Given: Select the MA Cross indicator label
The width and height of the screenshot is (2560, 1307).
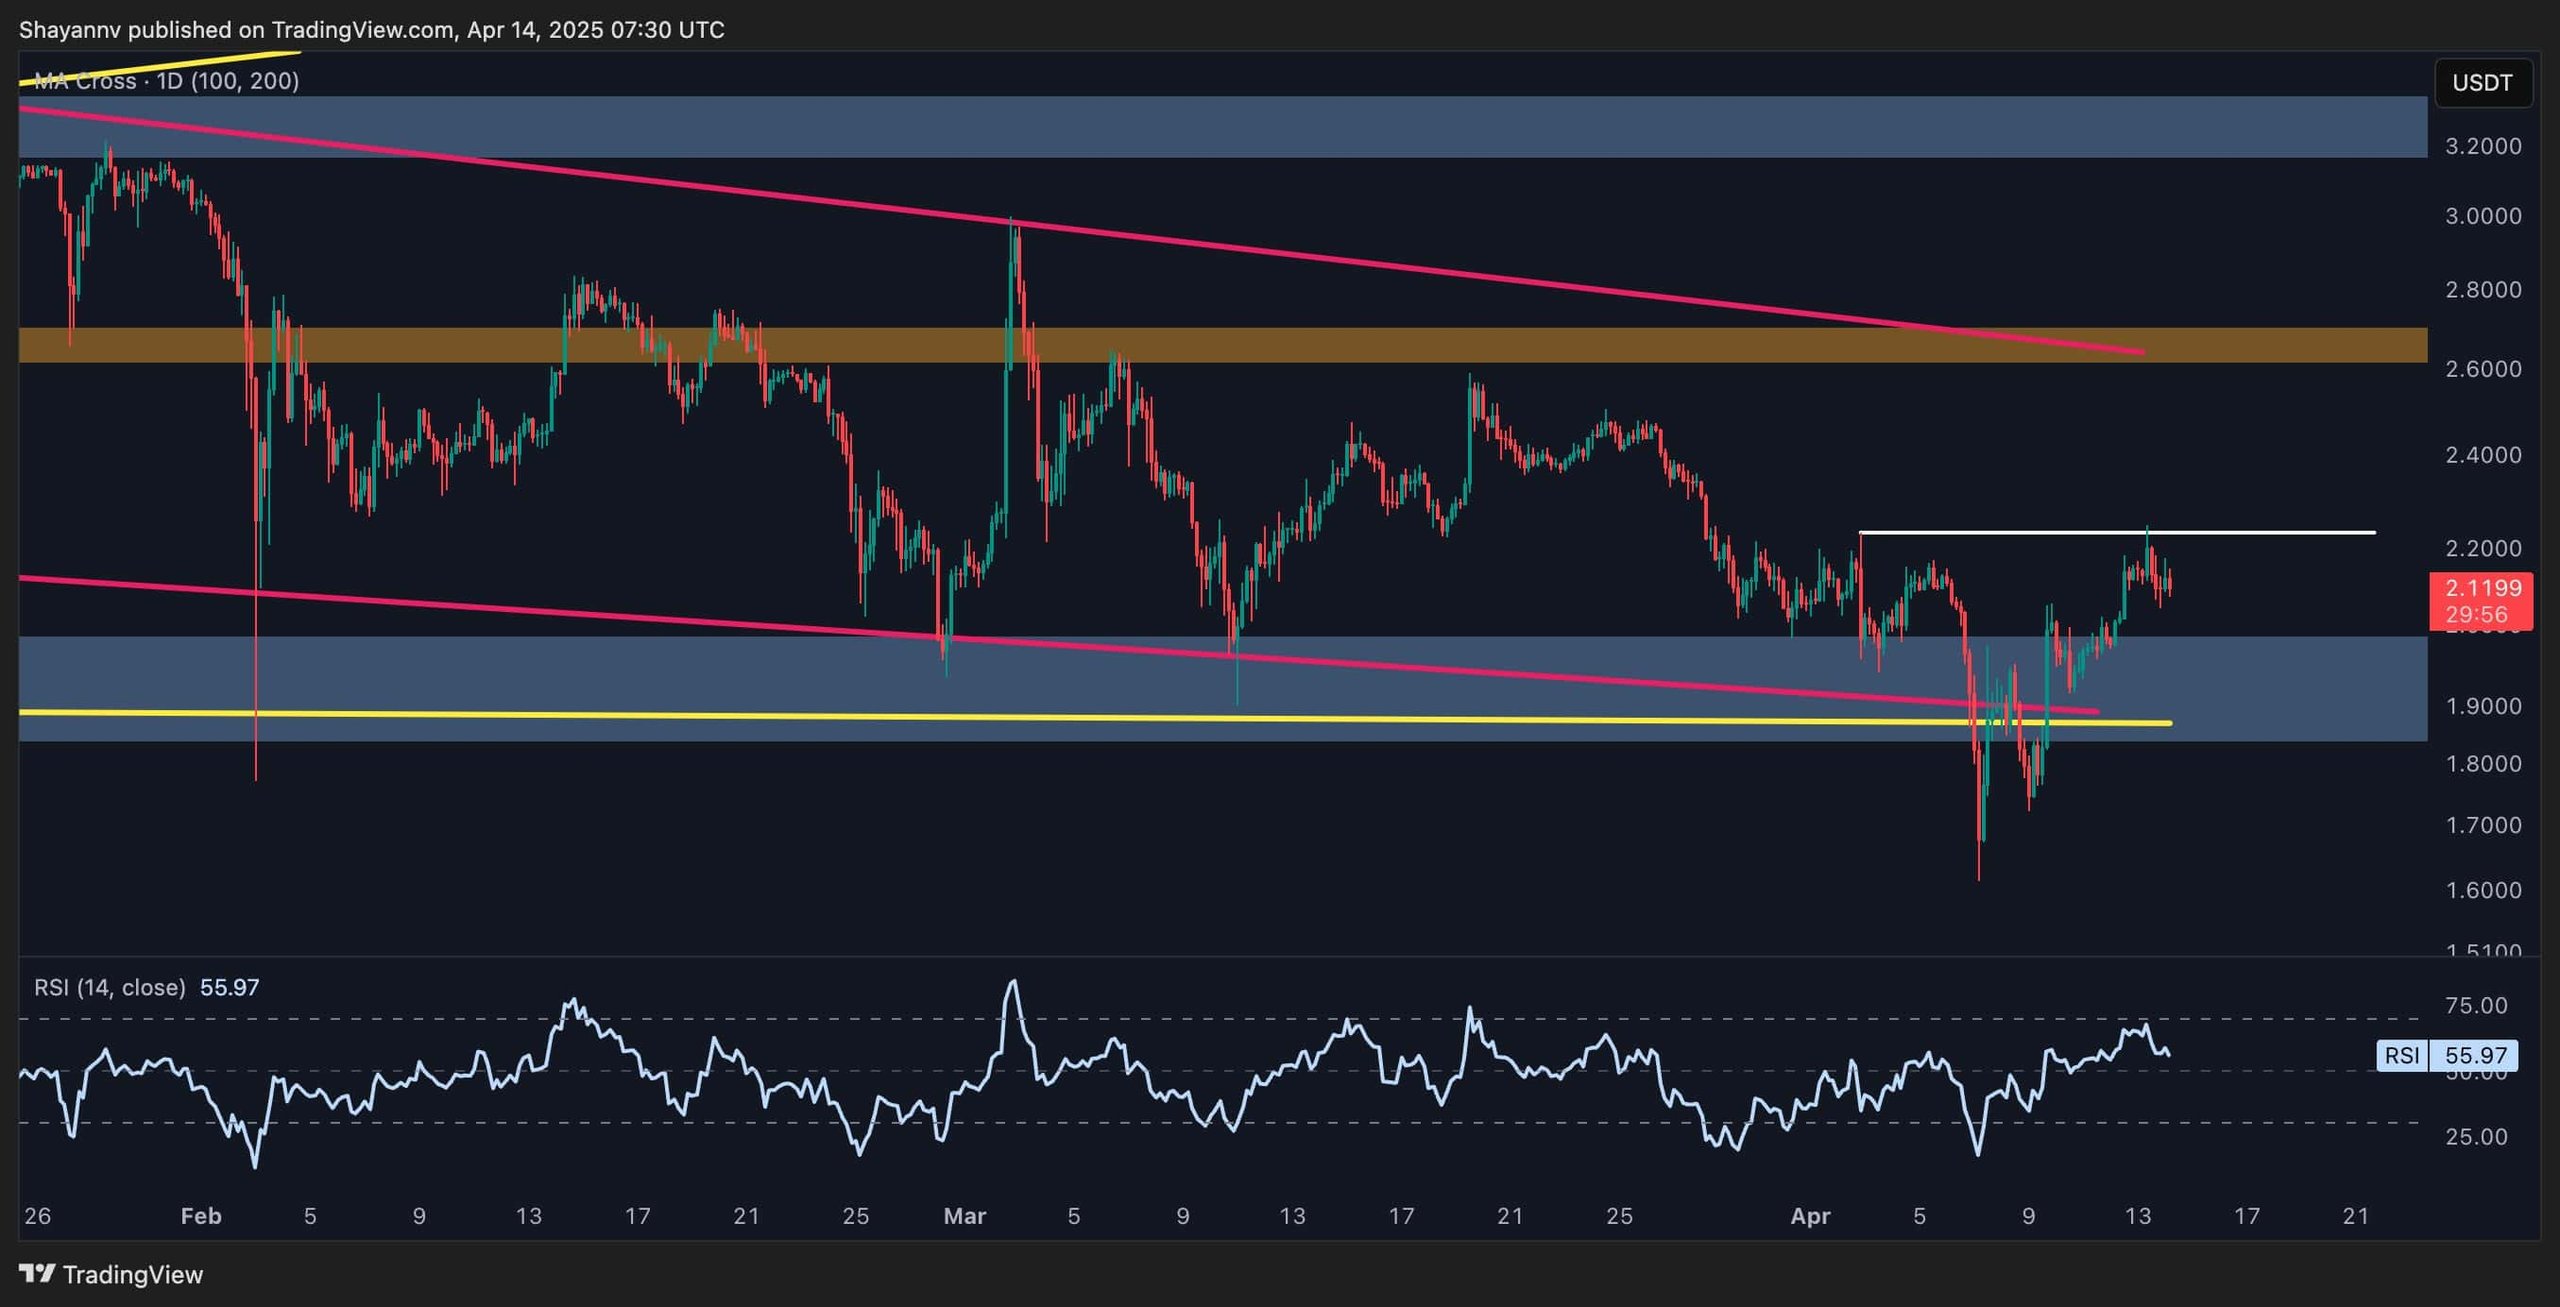Looking at the screenshot, I should 166,81.
